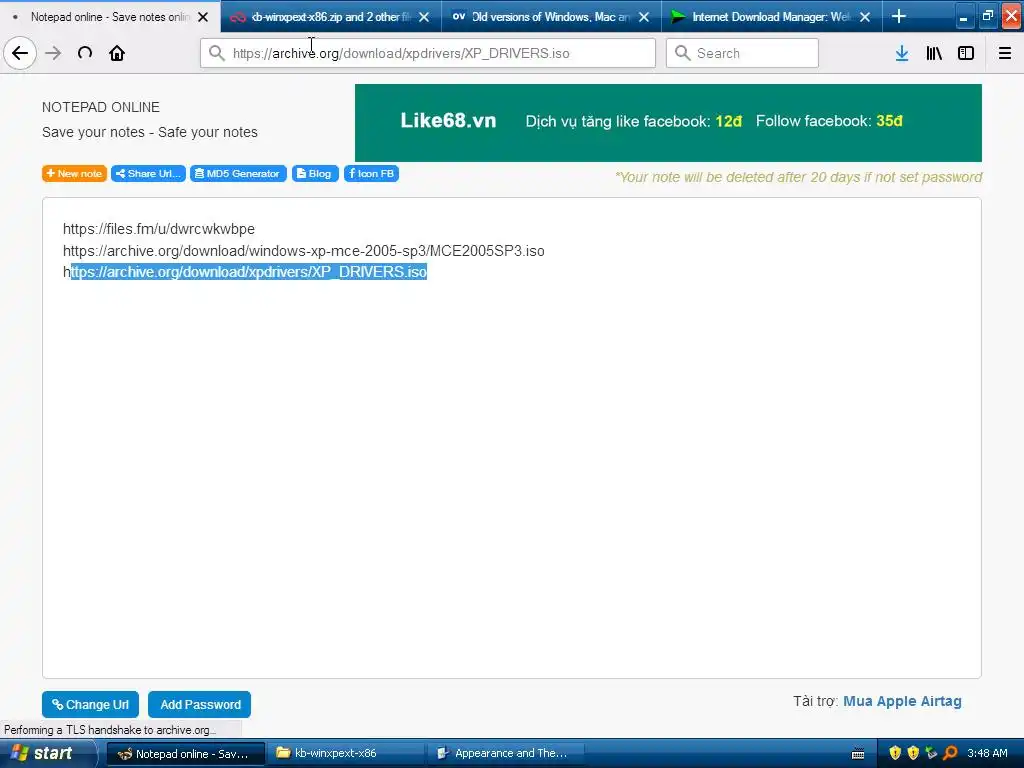Open a new tab with plus button
Image resolution: width=1024 pixels, height=768 pixels.
point(899,16)
